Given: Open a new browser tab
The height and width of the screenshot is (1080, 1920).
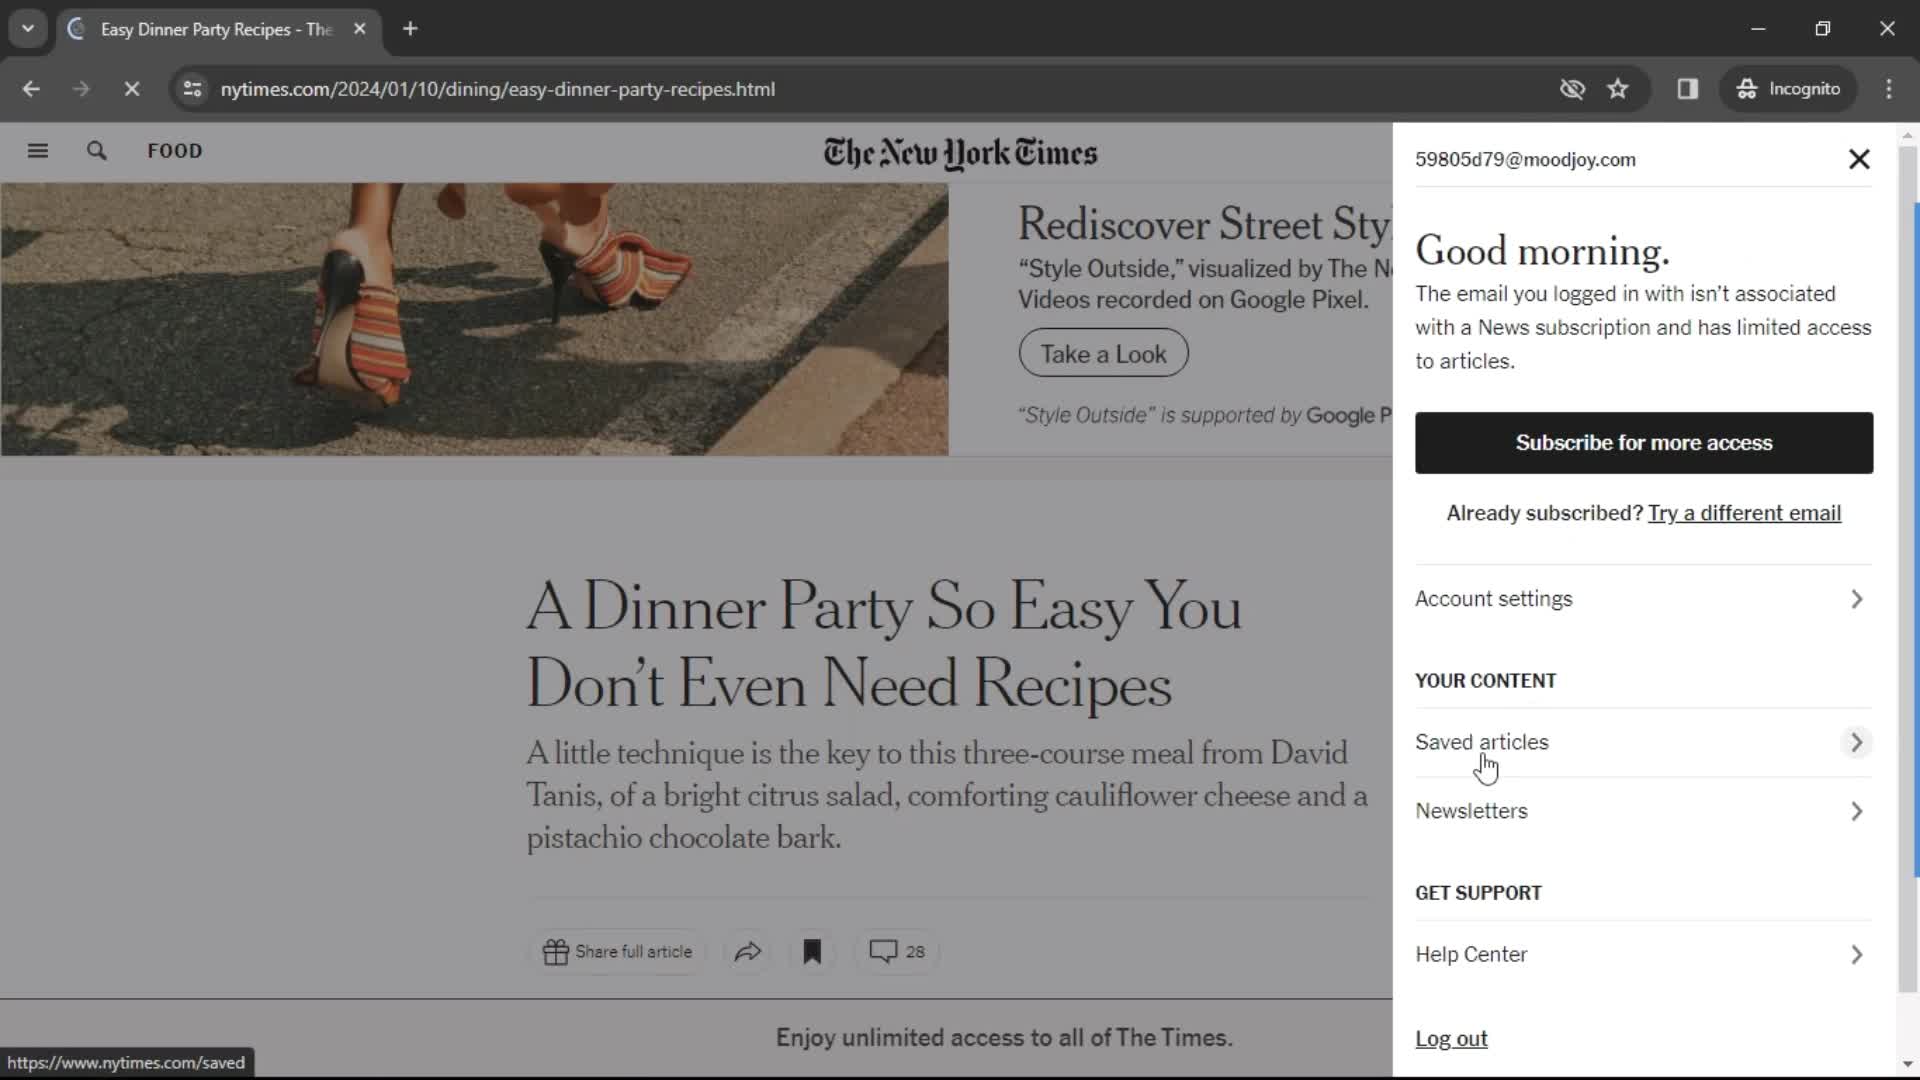Looking at the screenshot, I should point(410,29).
